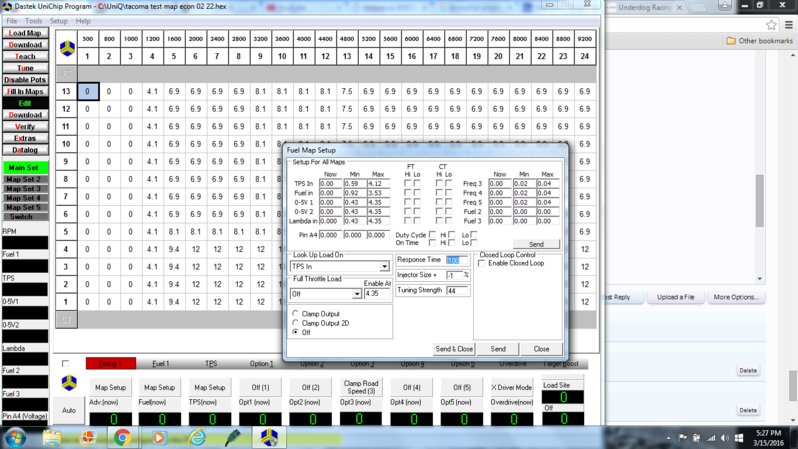
Task: Click the UniChip logo above the Auto button
Action: coord(69,382)
